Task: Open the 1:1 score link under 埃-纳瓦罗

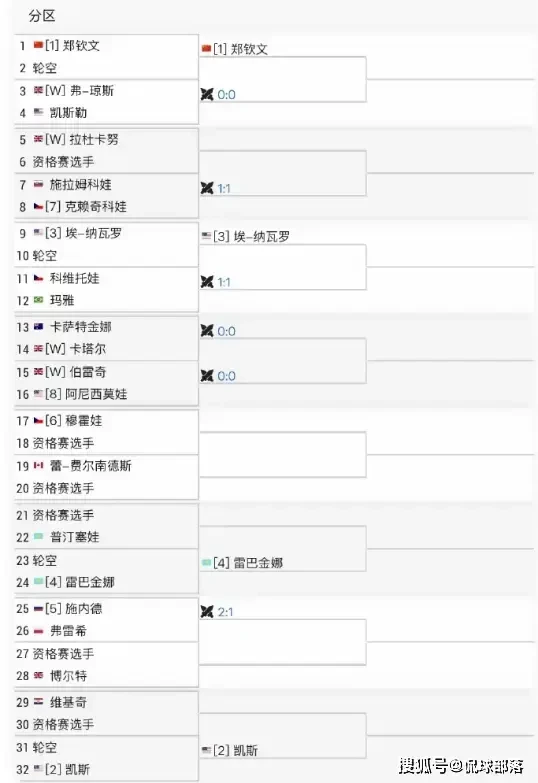Action: [224, 282]
